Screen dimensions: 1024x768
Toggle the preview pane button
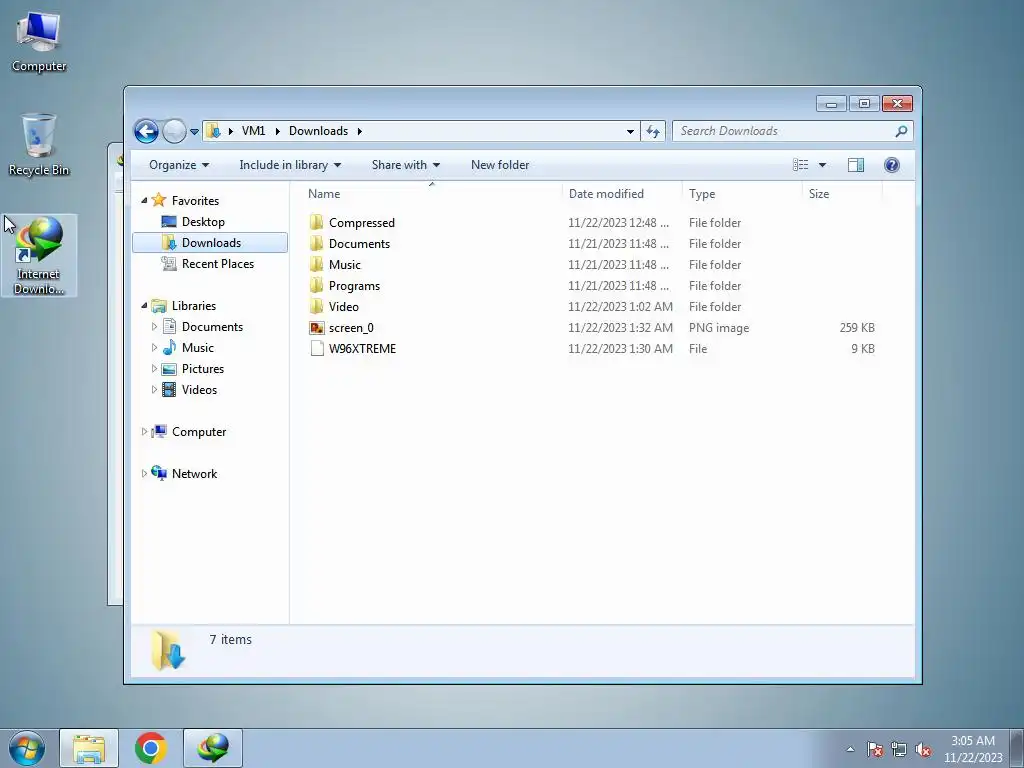point(856,165)
